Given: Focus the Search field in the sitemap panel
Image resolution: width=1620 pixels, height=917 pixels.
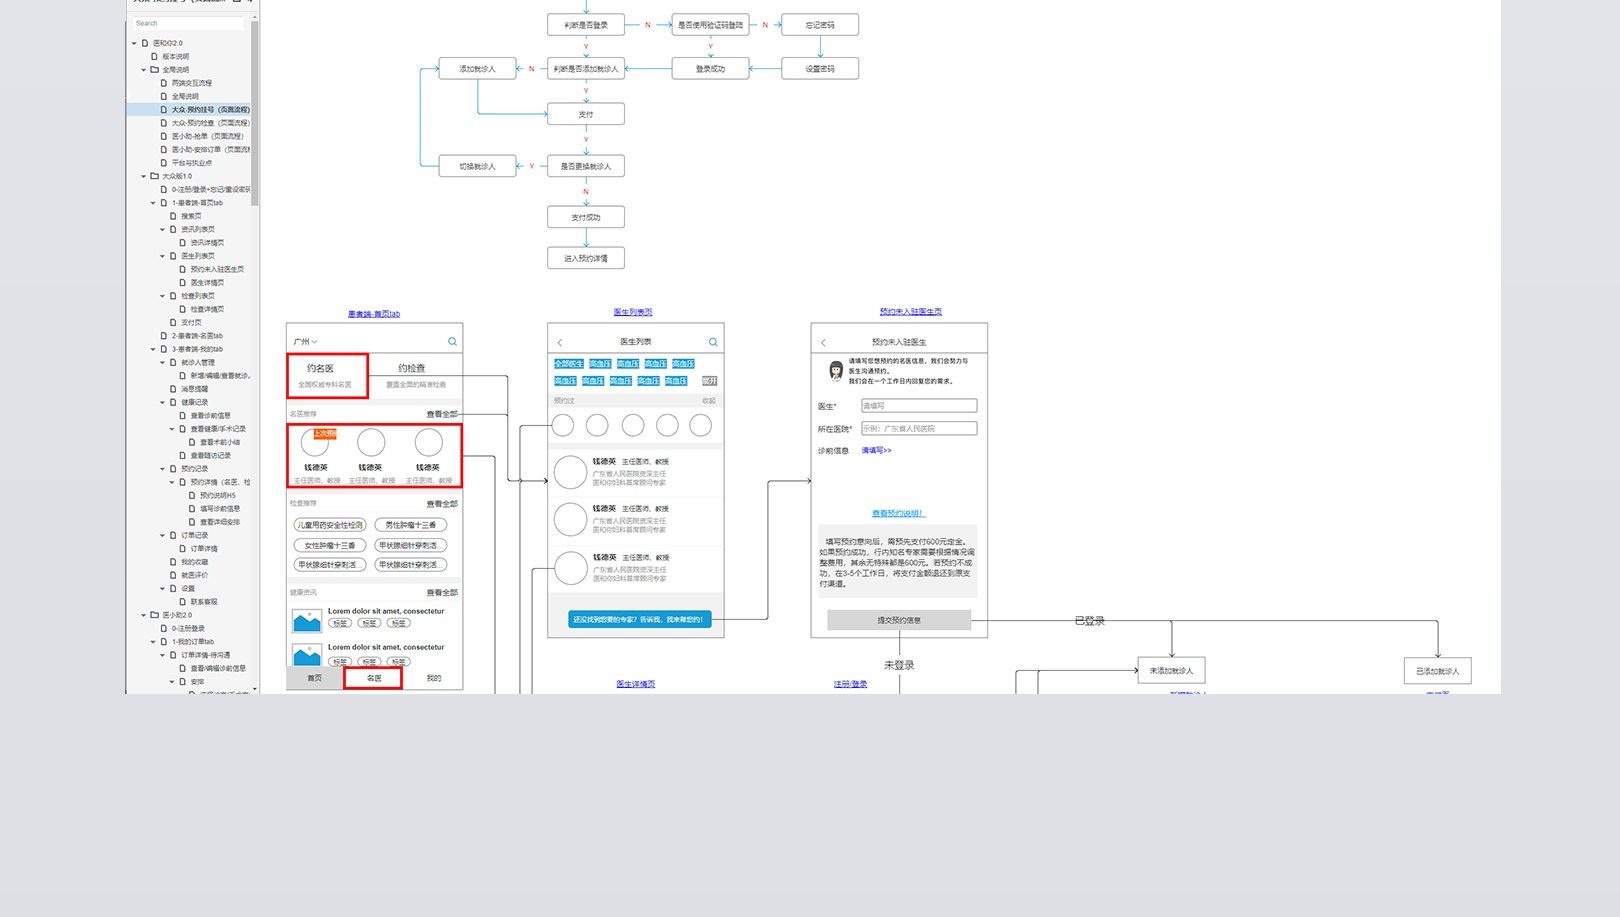Looking at the screenshot, I should [188, 23].
